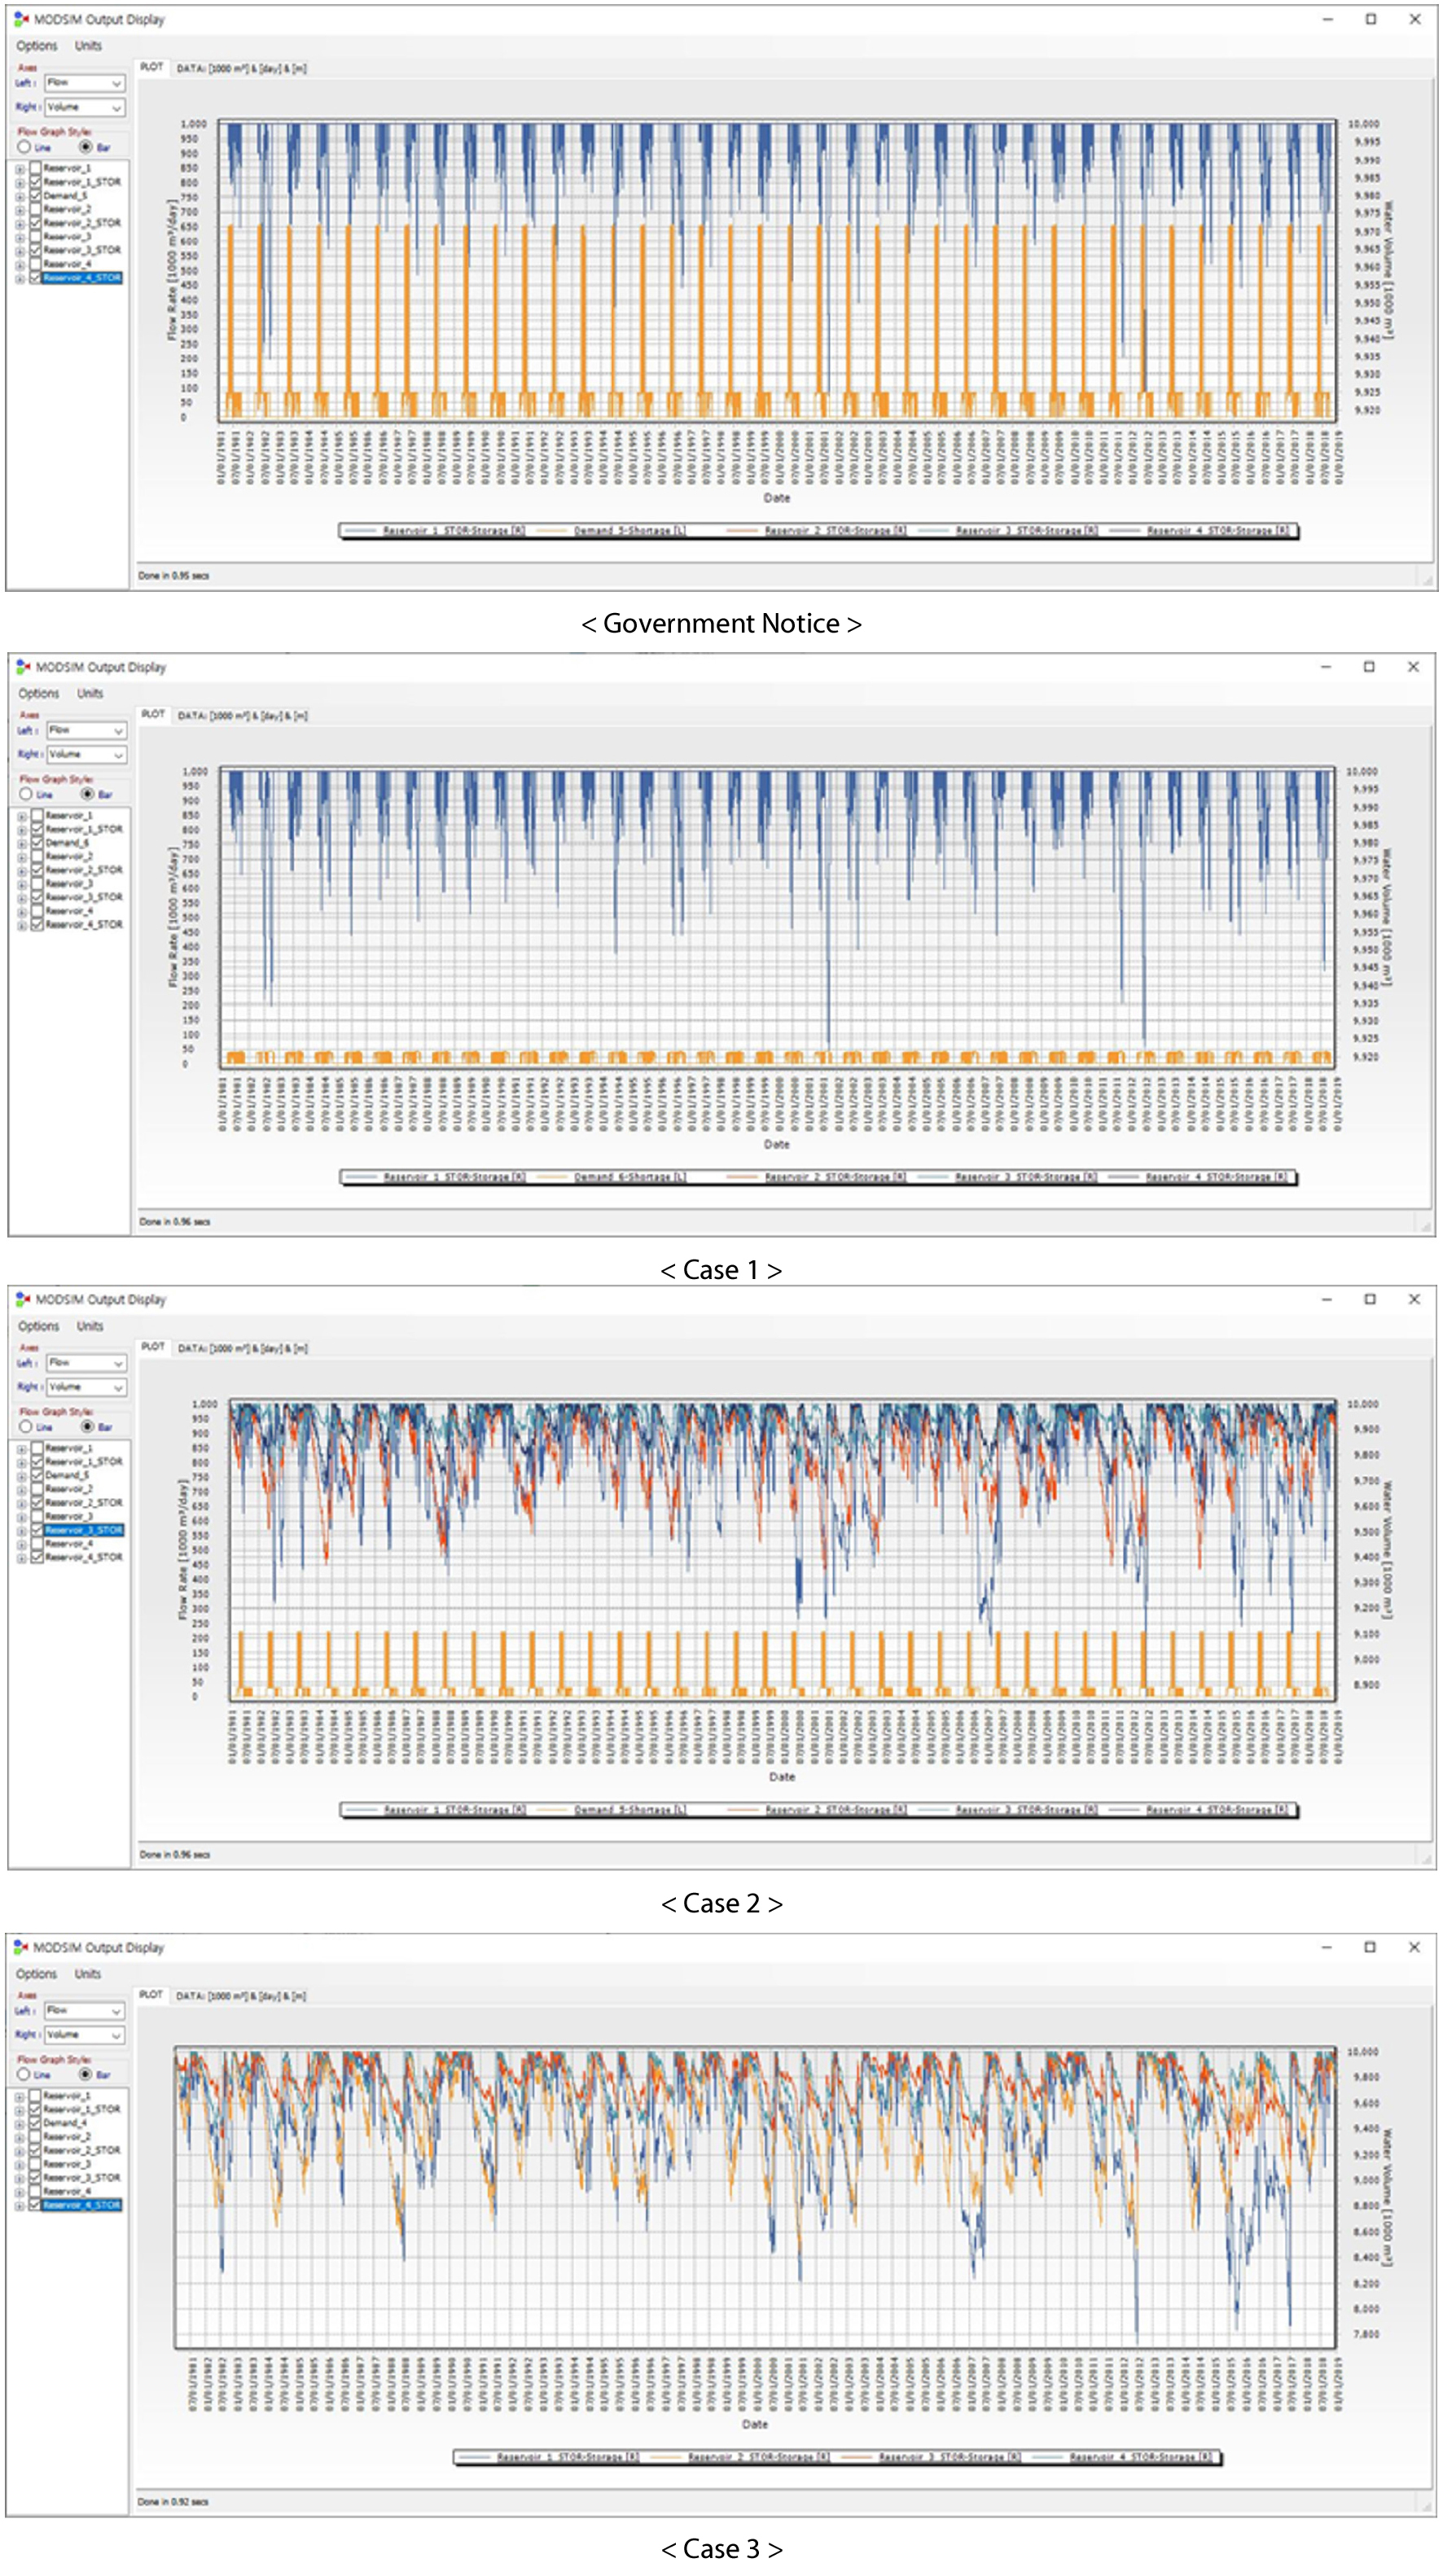Click 'Date' axis label in Case 1 chart
1443x2576 pixels.
pyautogui.click(x=776, y=1145)
